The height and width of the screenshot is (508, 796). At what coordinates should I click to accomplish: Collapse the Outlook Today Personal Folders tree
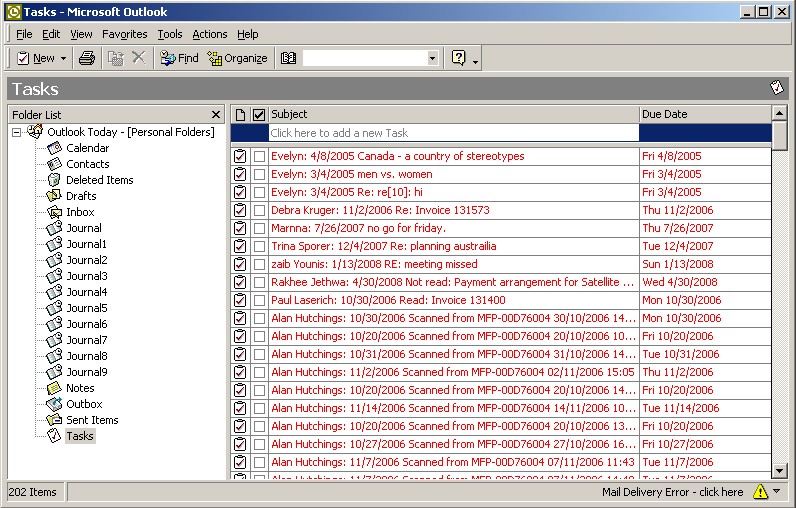[17, 132]
